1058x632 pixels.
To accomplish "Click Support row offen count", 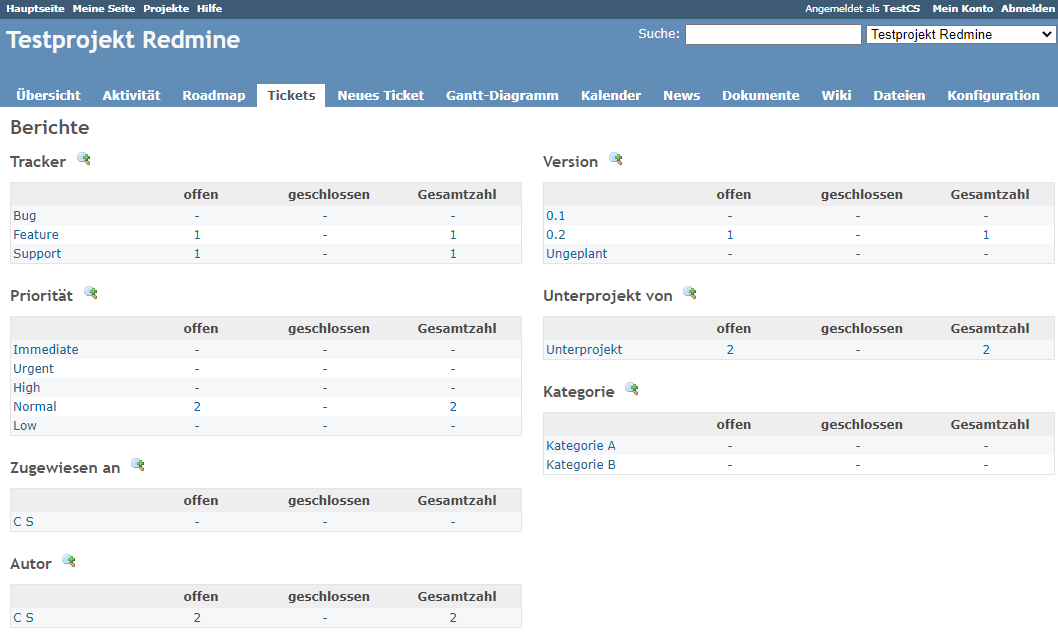I will coord(197,254).
